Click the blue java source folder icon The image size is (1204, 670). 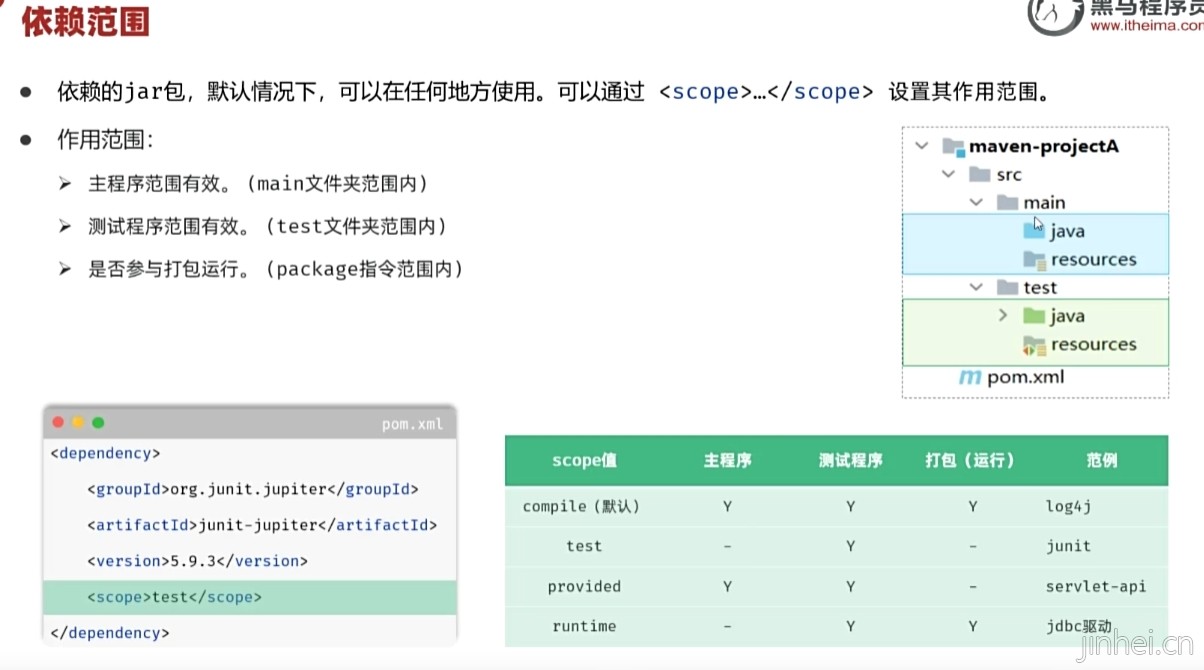click(1034, 231)
